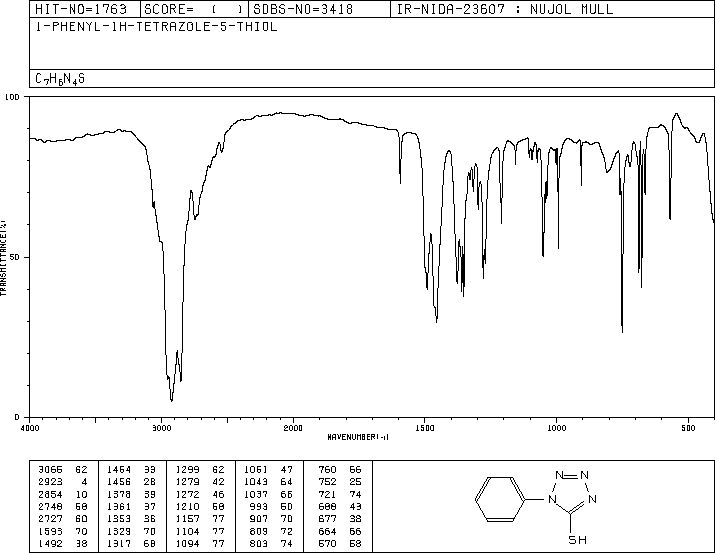Click the 100 label at top of transmittance axis
Viewport: 715px width, 553px height.
click(12, 97)
